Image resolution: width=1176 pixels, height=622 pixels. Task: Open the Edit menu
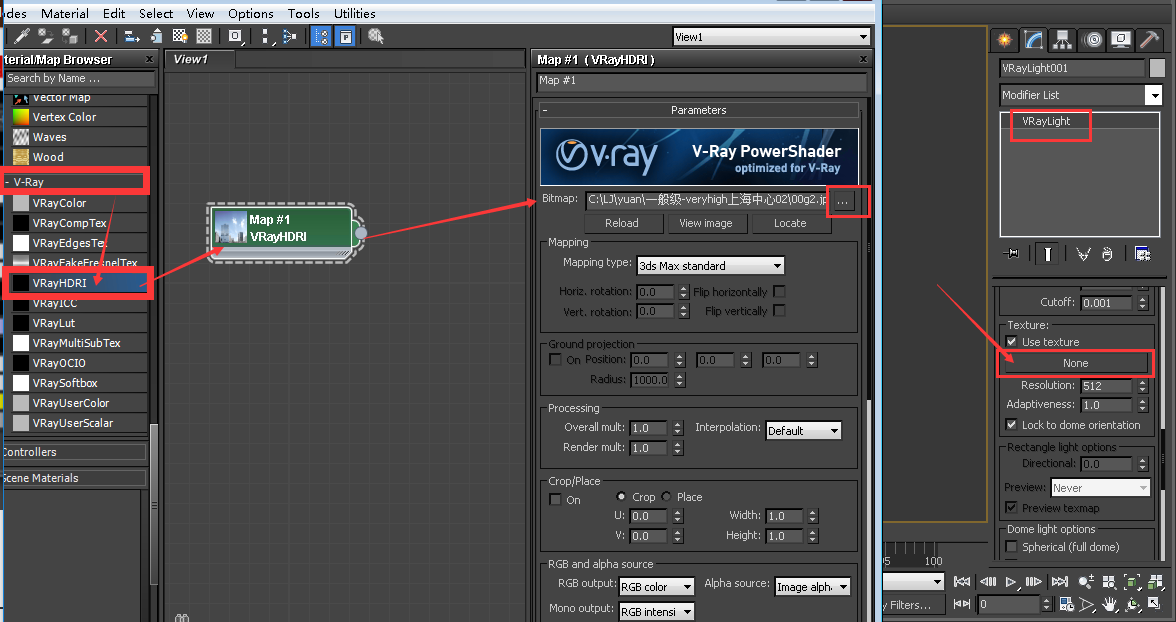114,14
